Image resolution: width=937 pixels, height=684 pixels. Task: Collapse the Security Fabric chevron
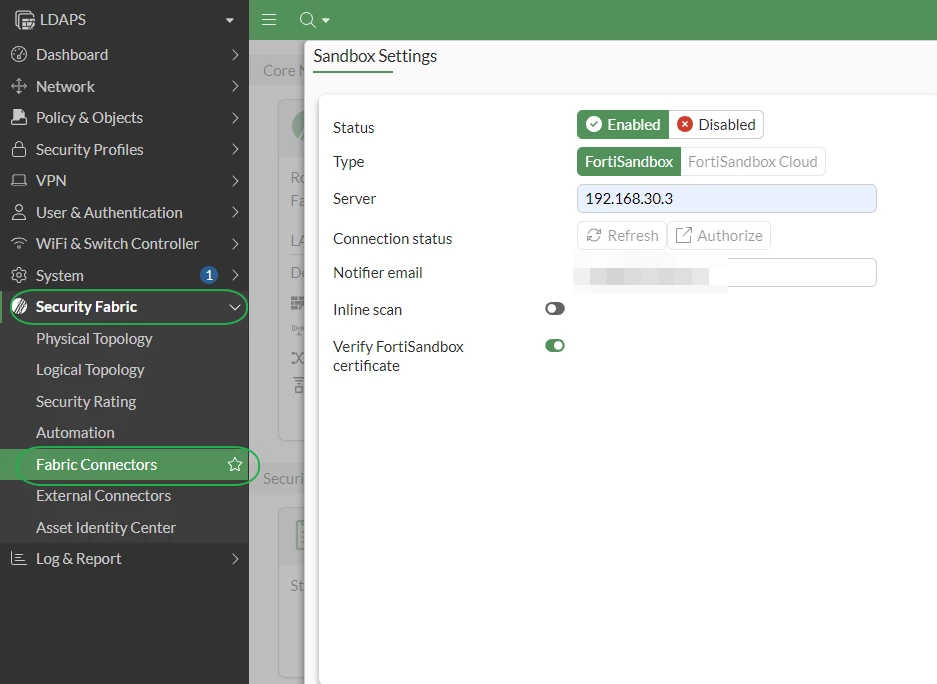[235, 307]
